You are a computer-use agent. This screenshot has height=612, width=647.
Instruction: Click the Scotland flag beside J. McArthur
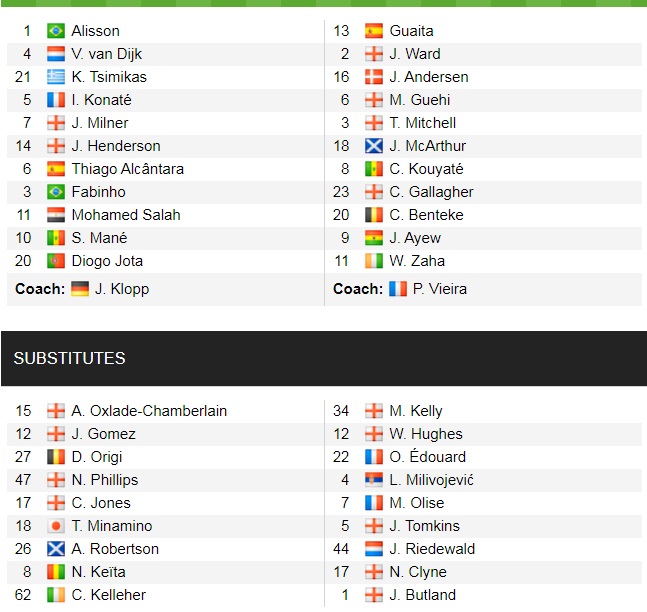374,146
